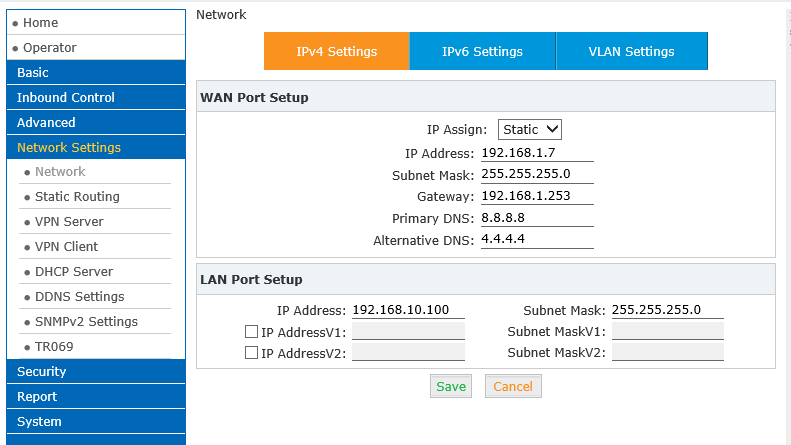
Task: Open the VPN Server submenu item
Action: click(x=69, y=221)
